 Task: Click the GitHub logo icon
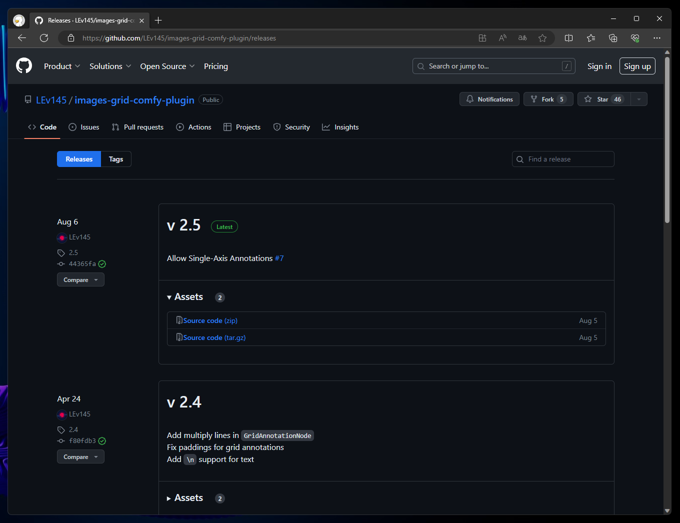(24, 66)
